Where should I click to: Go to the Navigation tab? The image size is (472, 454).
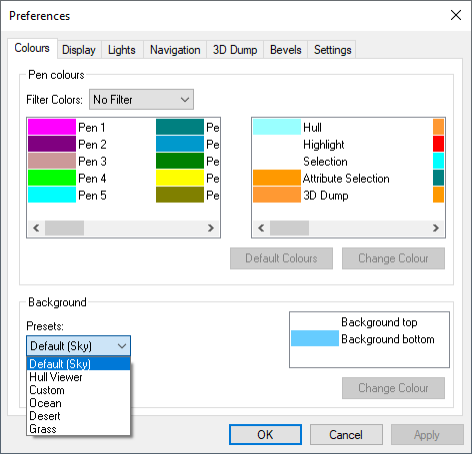pyautogui.click(x=175, y=50)
